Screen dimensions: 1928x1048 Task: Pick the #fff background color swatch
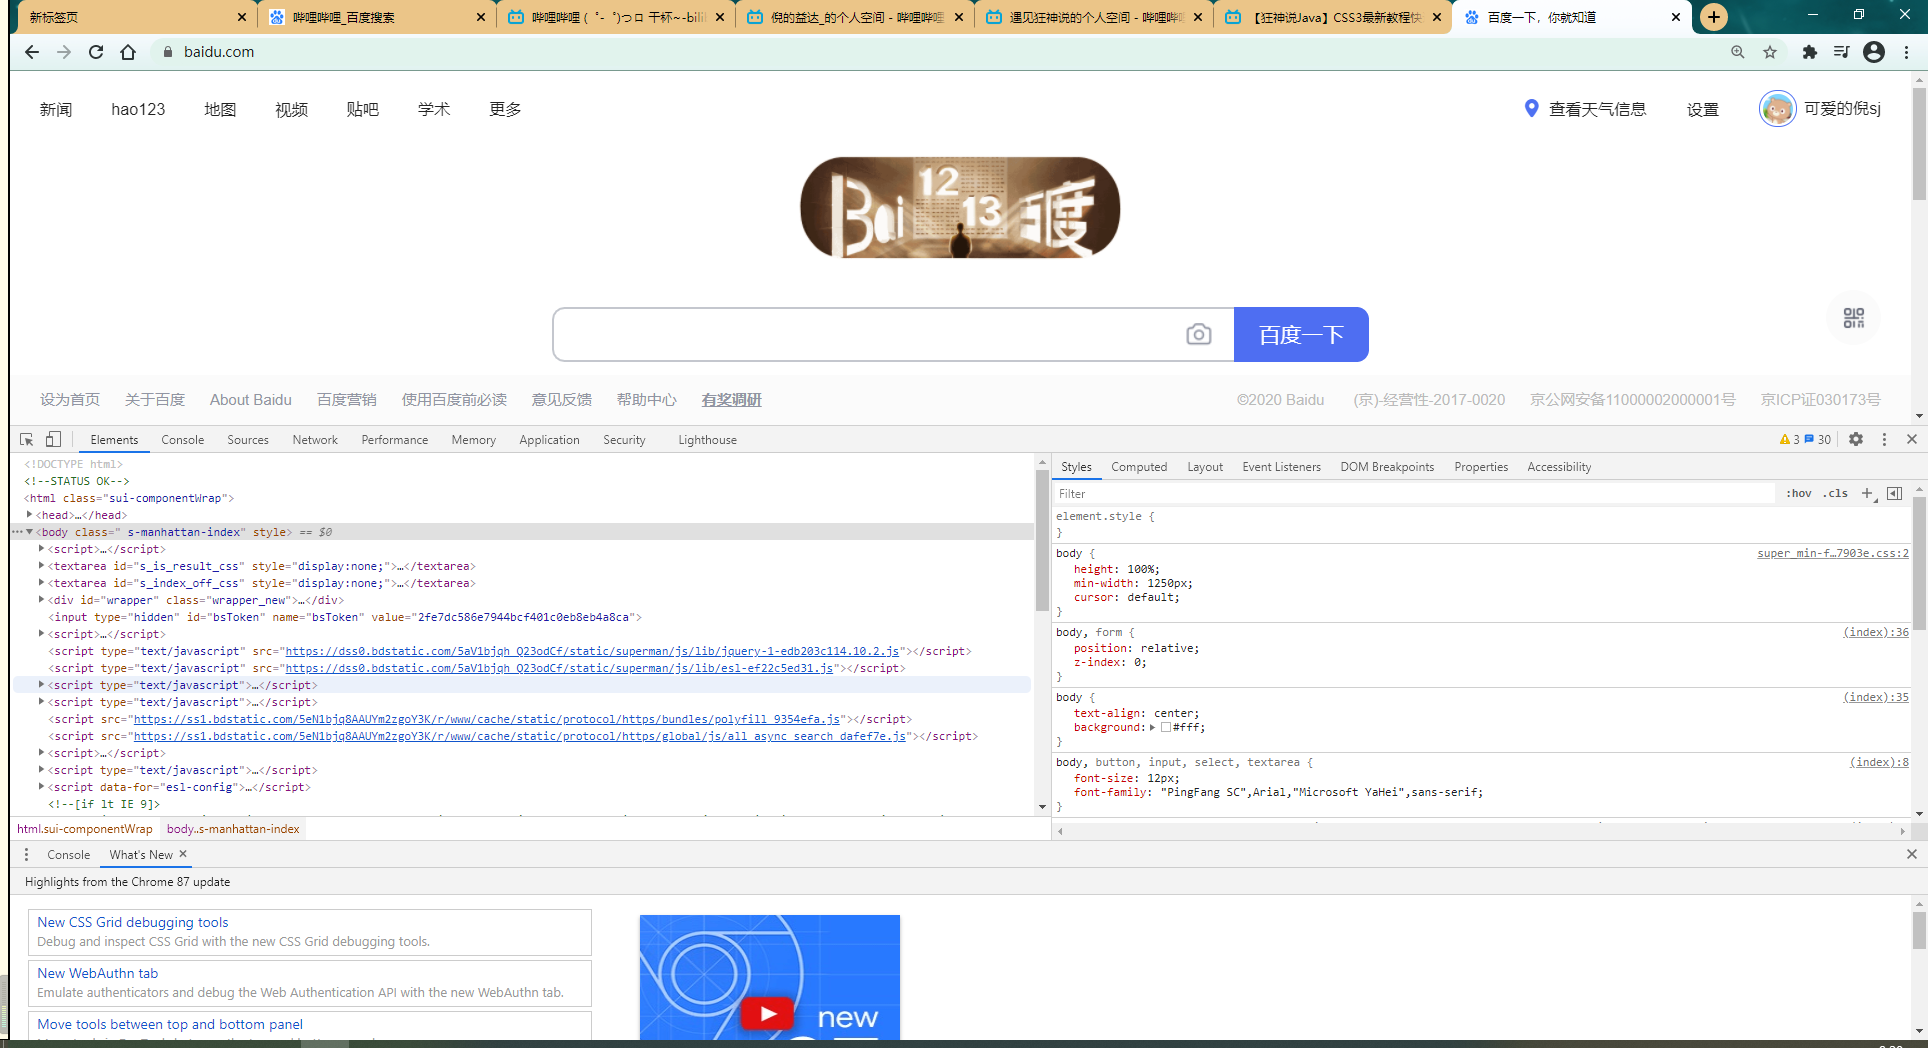pyautogui.click(x=1166, y=728)
